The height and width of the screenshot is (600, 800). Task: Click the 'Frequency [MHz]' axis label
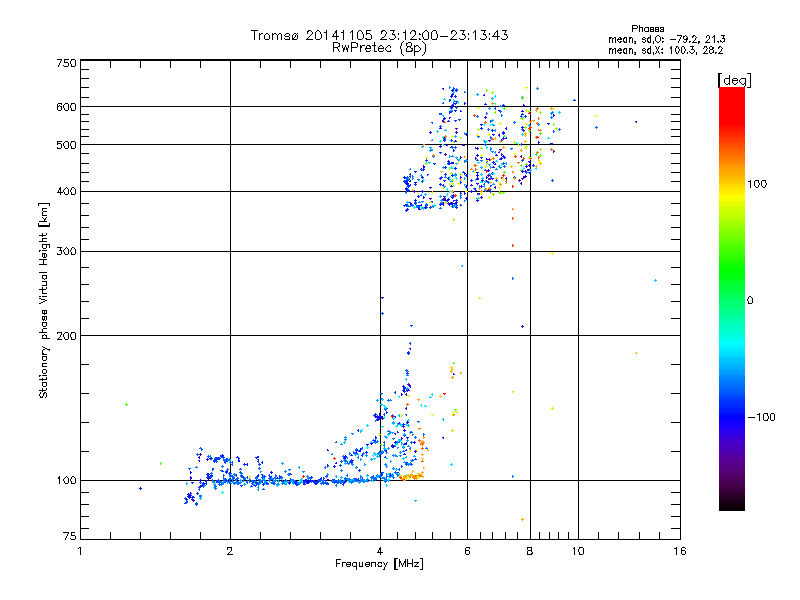[x=379, y=564]
